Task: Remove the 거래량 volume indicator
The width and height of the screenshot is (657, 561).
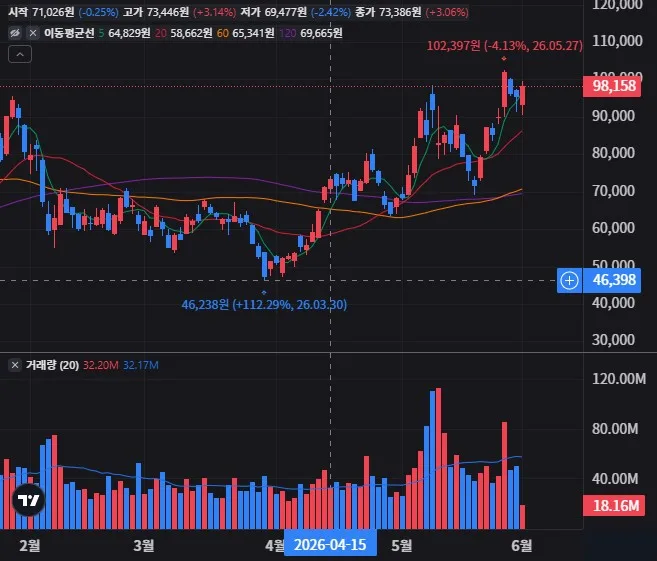Action: click(x=15, y=365)
